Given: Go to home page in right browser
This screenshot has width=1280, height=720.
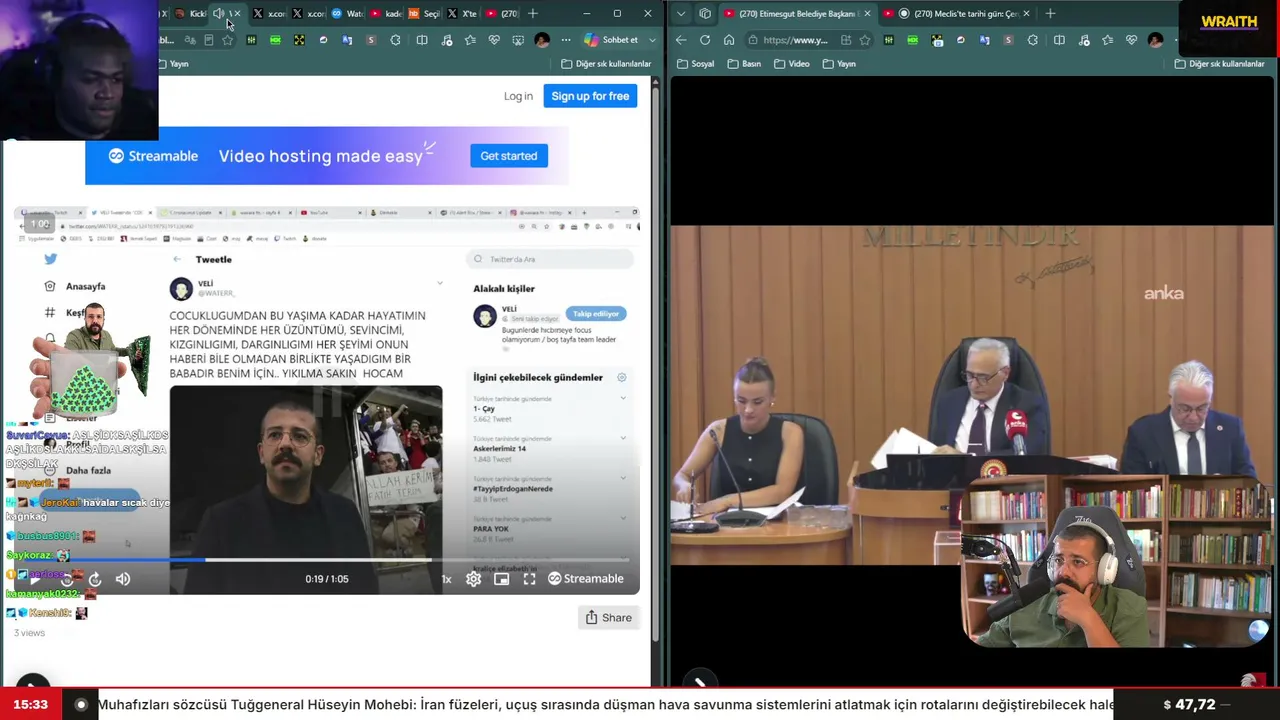Looking at the screenshot, I should 729,40.
